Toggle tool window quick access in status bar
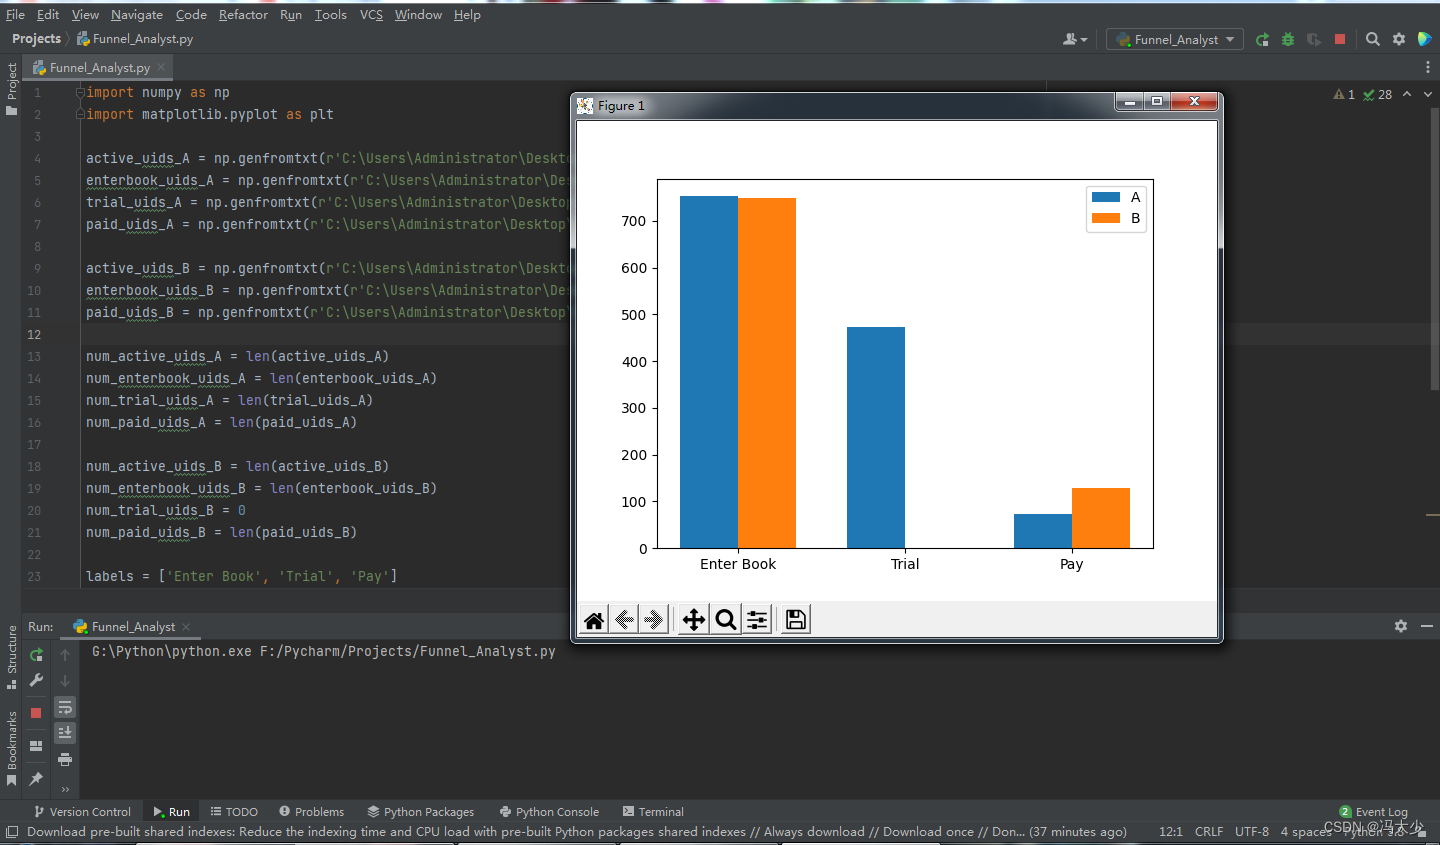 point(11,832)
